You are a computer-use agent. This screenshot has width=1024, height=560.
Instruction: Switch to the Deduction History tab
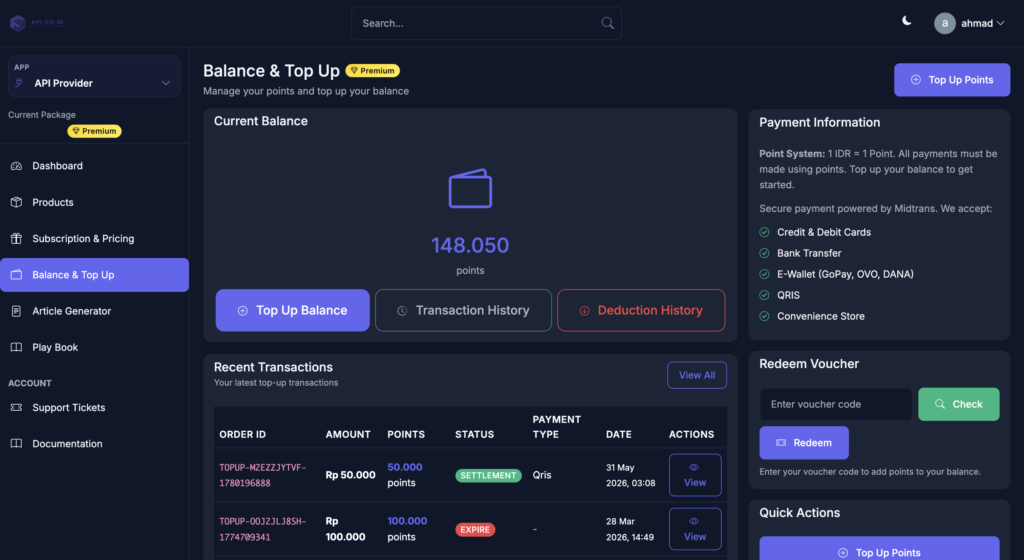(641, 310)
